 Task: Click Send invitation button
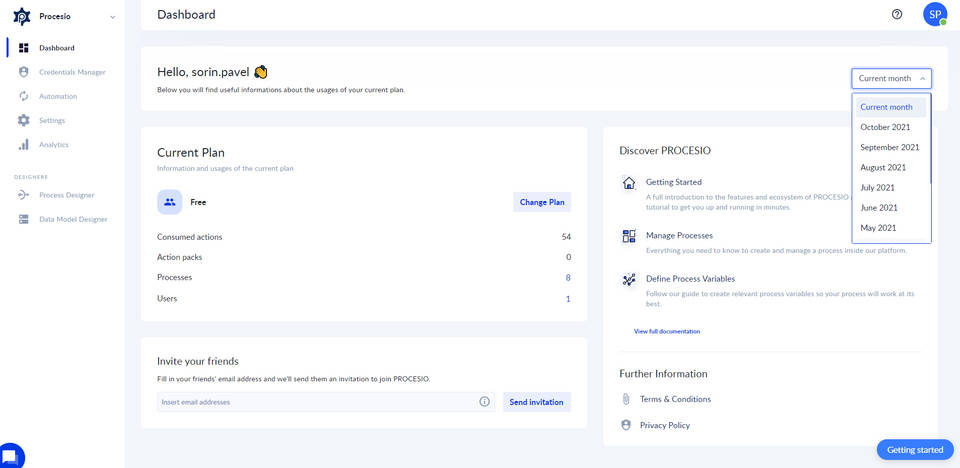(537, 402)
